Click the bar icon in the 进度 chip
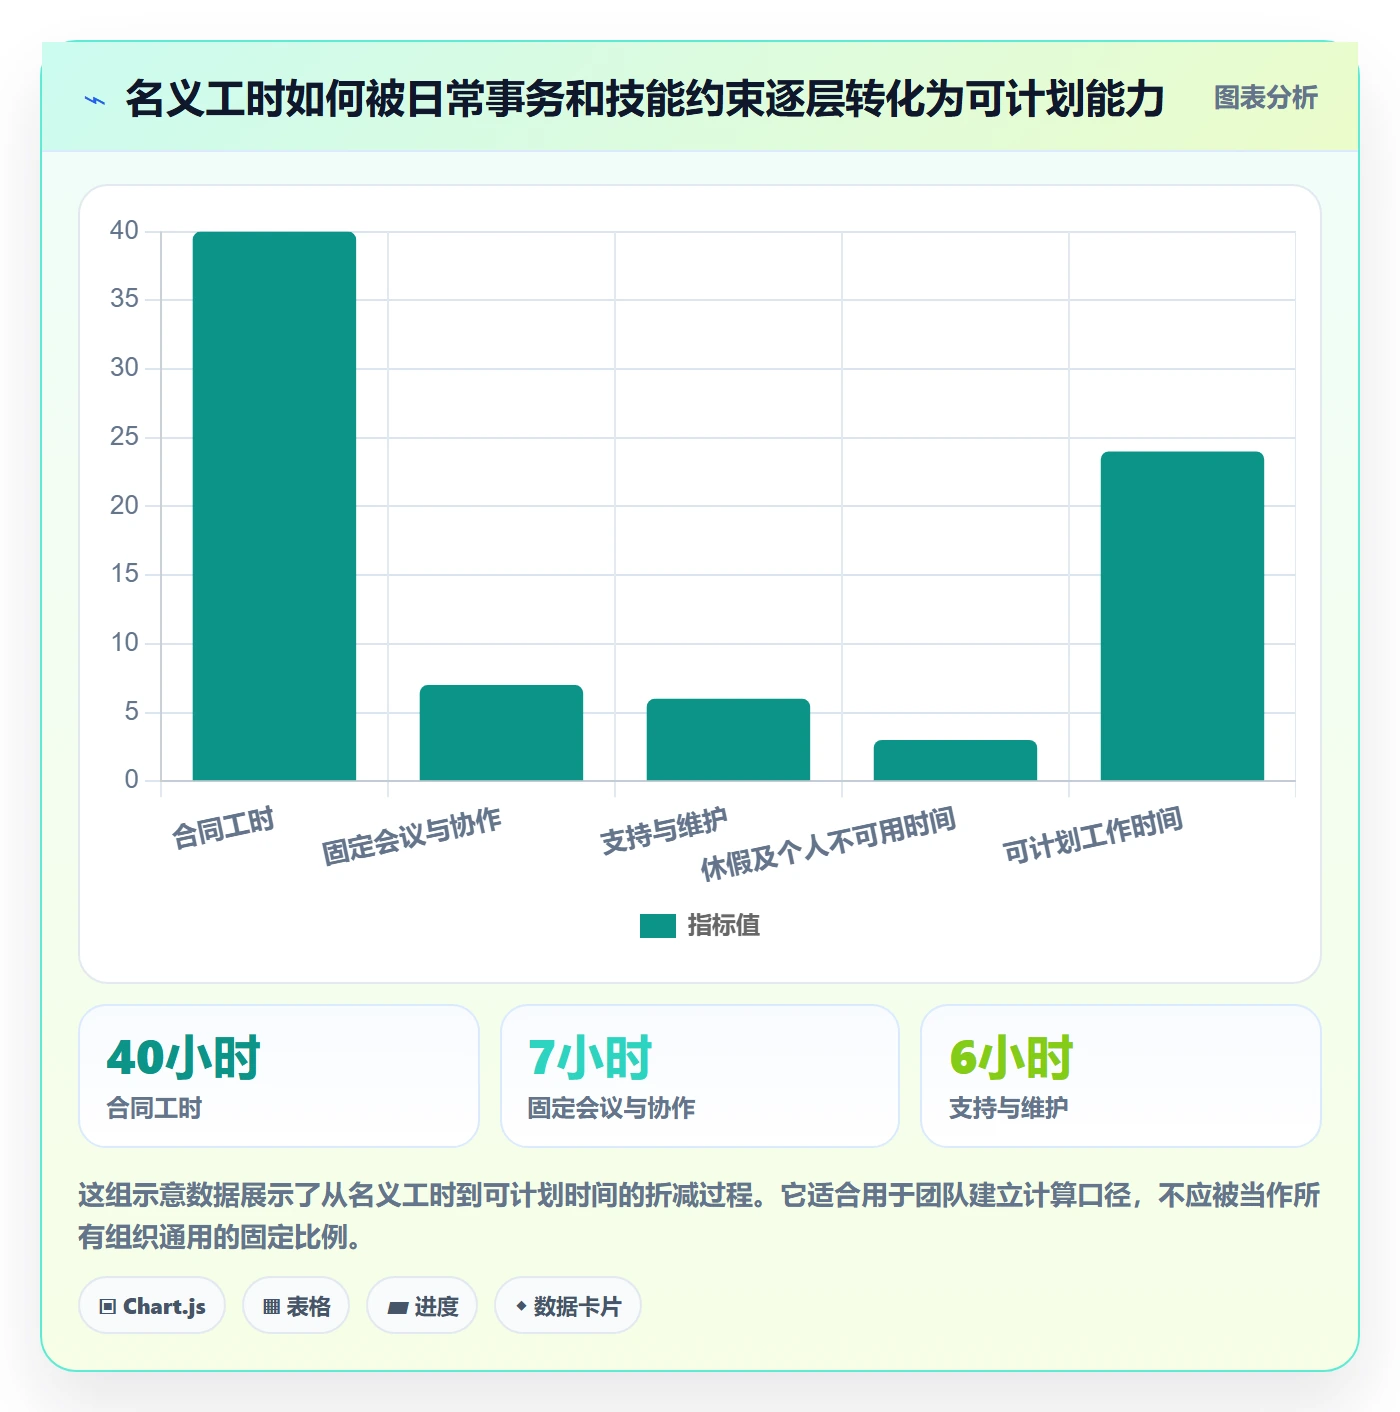 click(398, 1307)
